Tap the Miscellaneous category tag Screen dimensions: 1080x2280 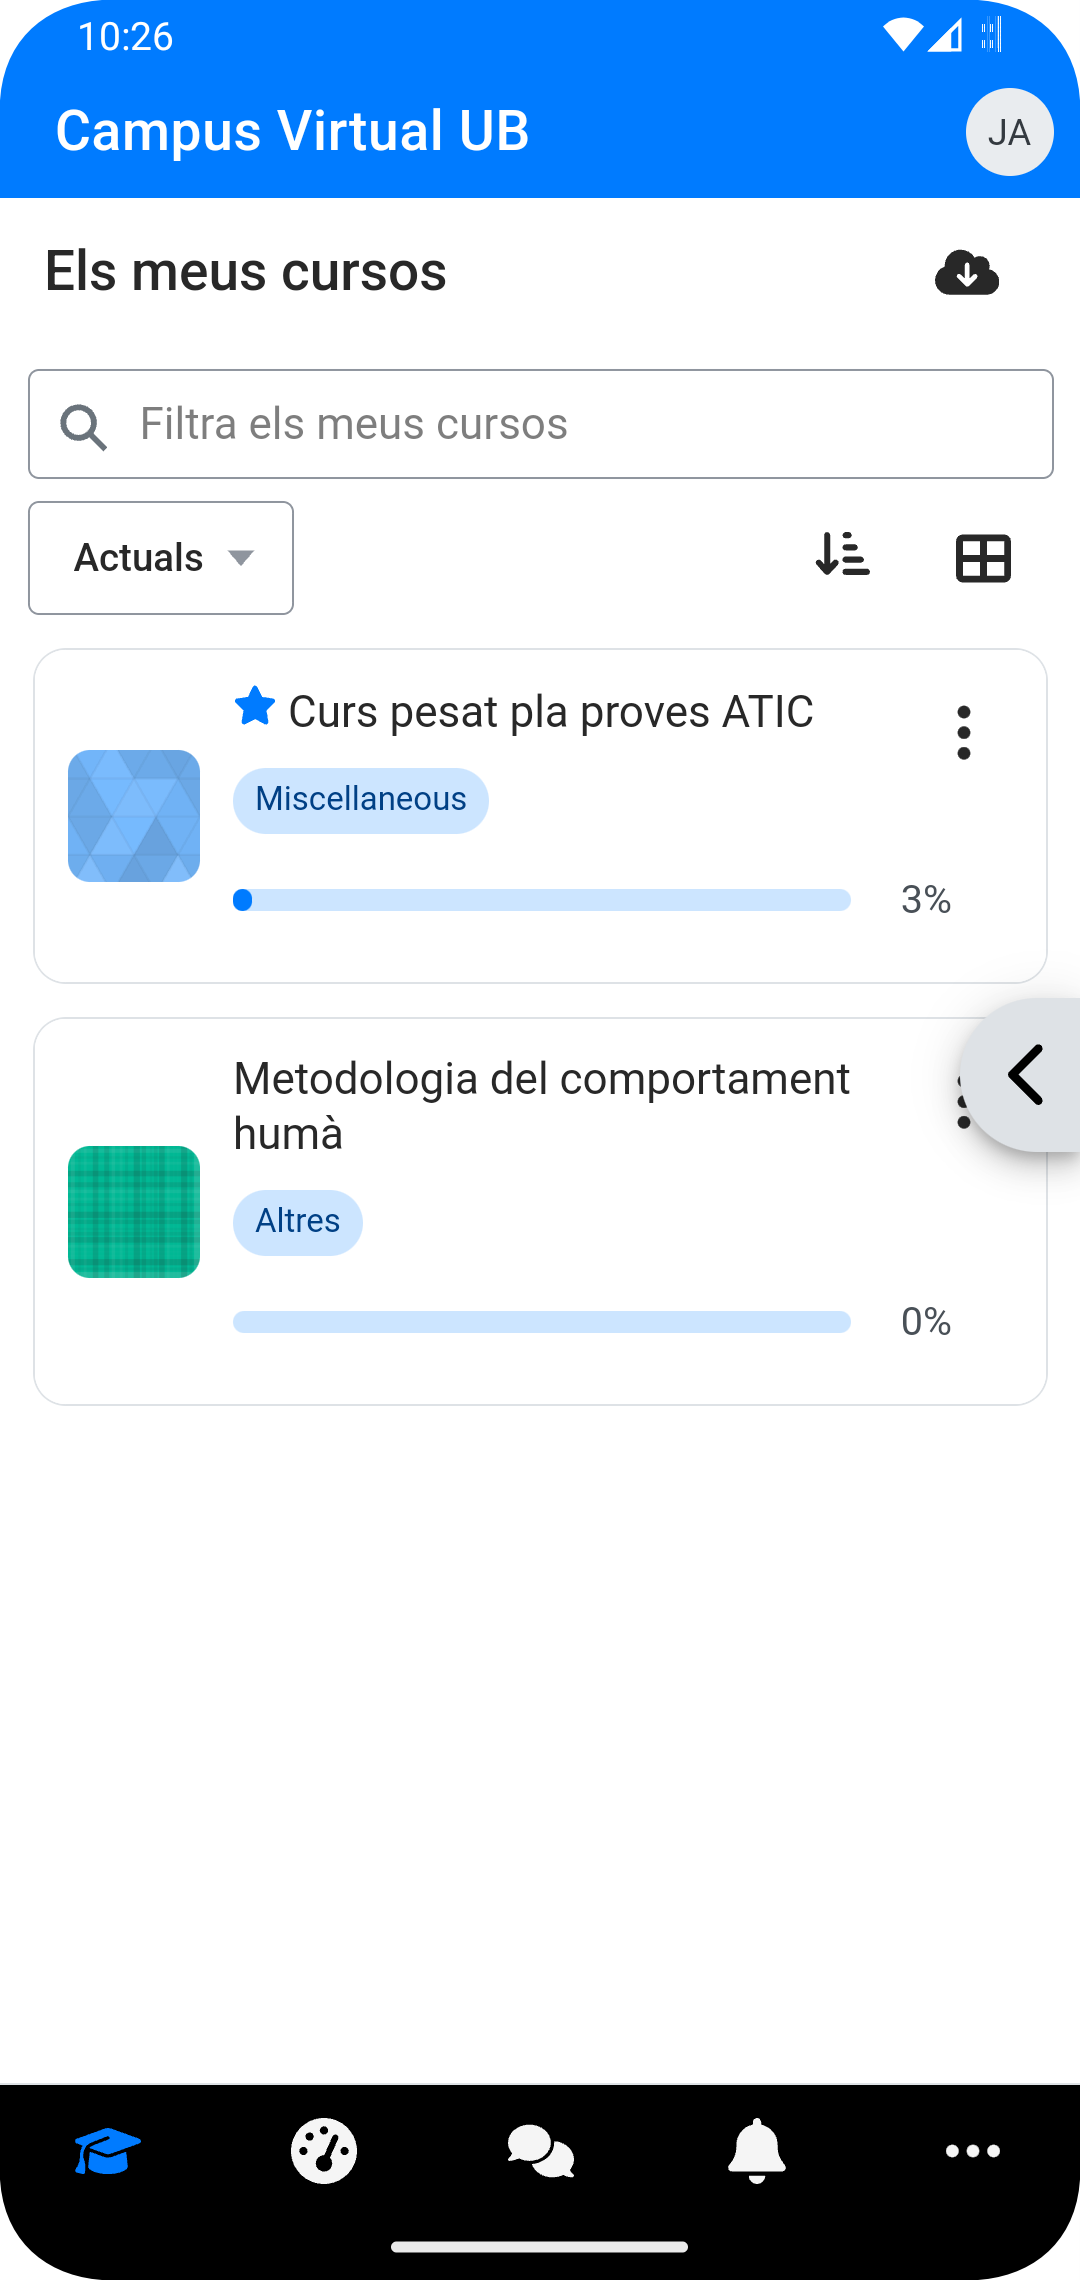pyautogui.click(x=361, y=800)
